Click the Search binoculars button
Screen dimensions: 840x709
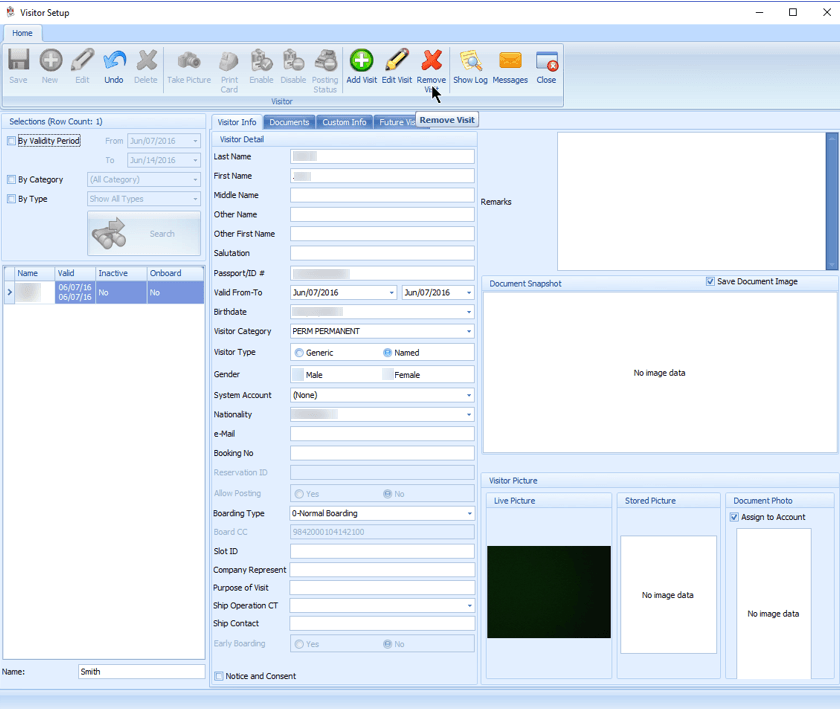[x=144, y=234]
